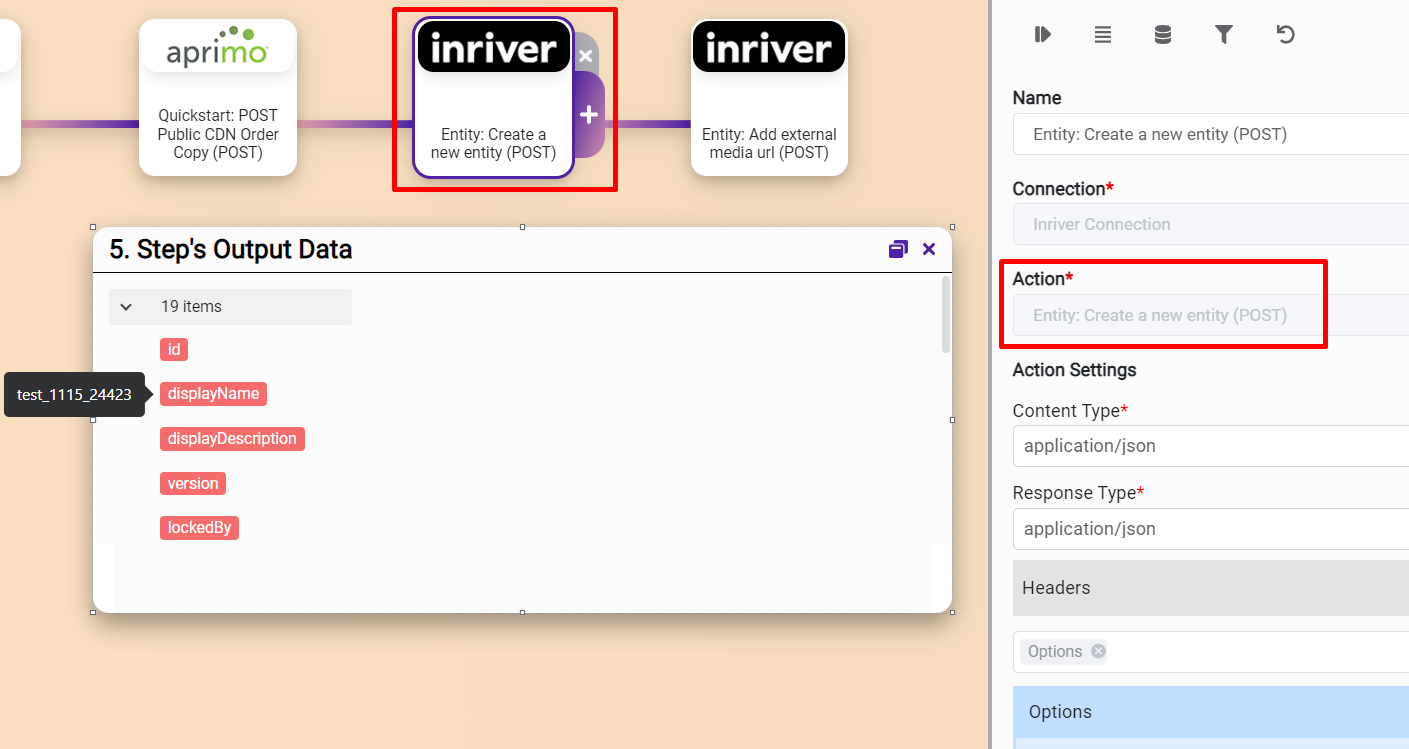Collapse the 19 items tree node

coord(126,307)
